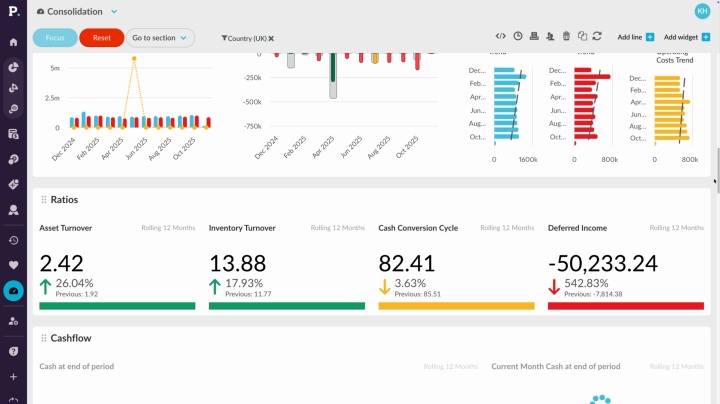Toggle the Focus mode button
This screenshot has height=404, width=720.
coord(55,38)
